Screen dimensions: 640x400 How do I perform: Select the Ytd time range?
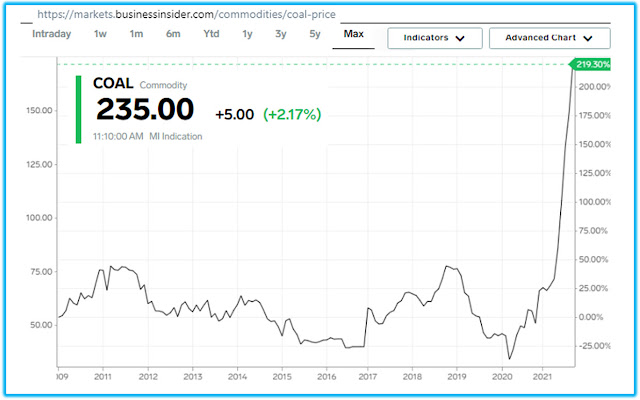(x=211, y=34)
